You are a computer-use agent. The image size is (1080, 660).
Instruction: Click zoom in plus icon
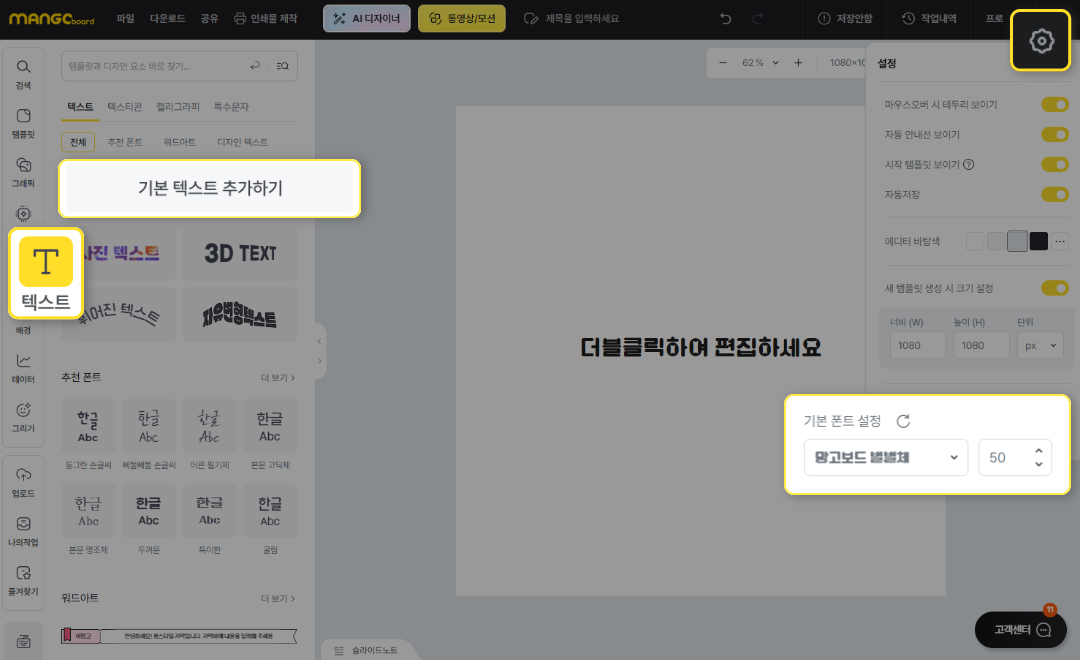click(x=798, y=63)
